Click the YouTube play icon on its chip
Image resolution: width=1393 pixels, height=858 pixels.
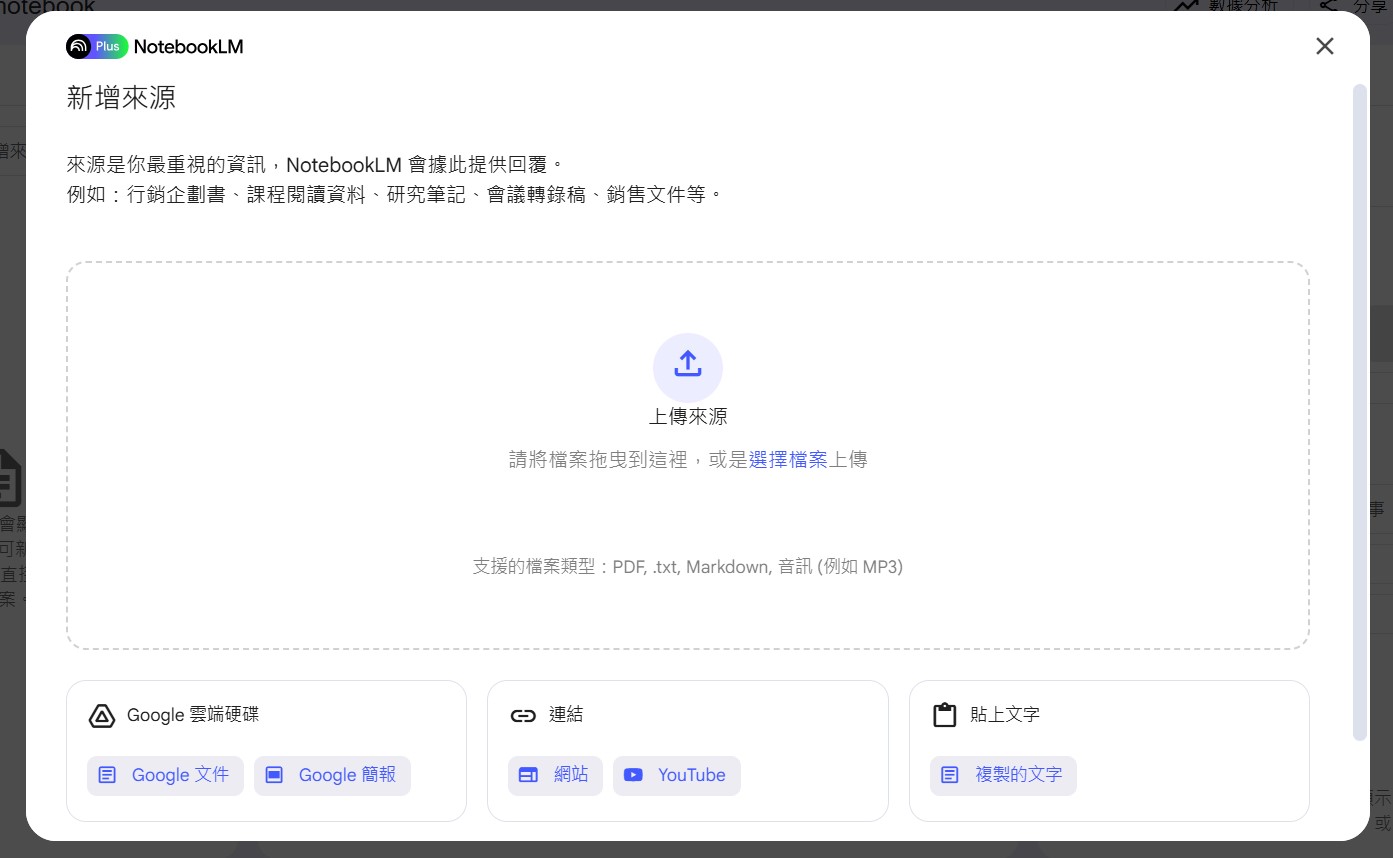(x=633, y=775)
